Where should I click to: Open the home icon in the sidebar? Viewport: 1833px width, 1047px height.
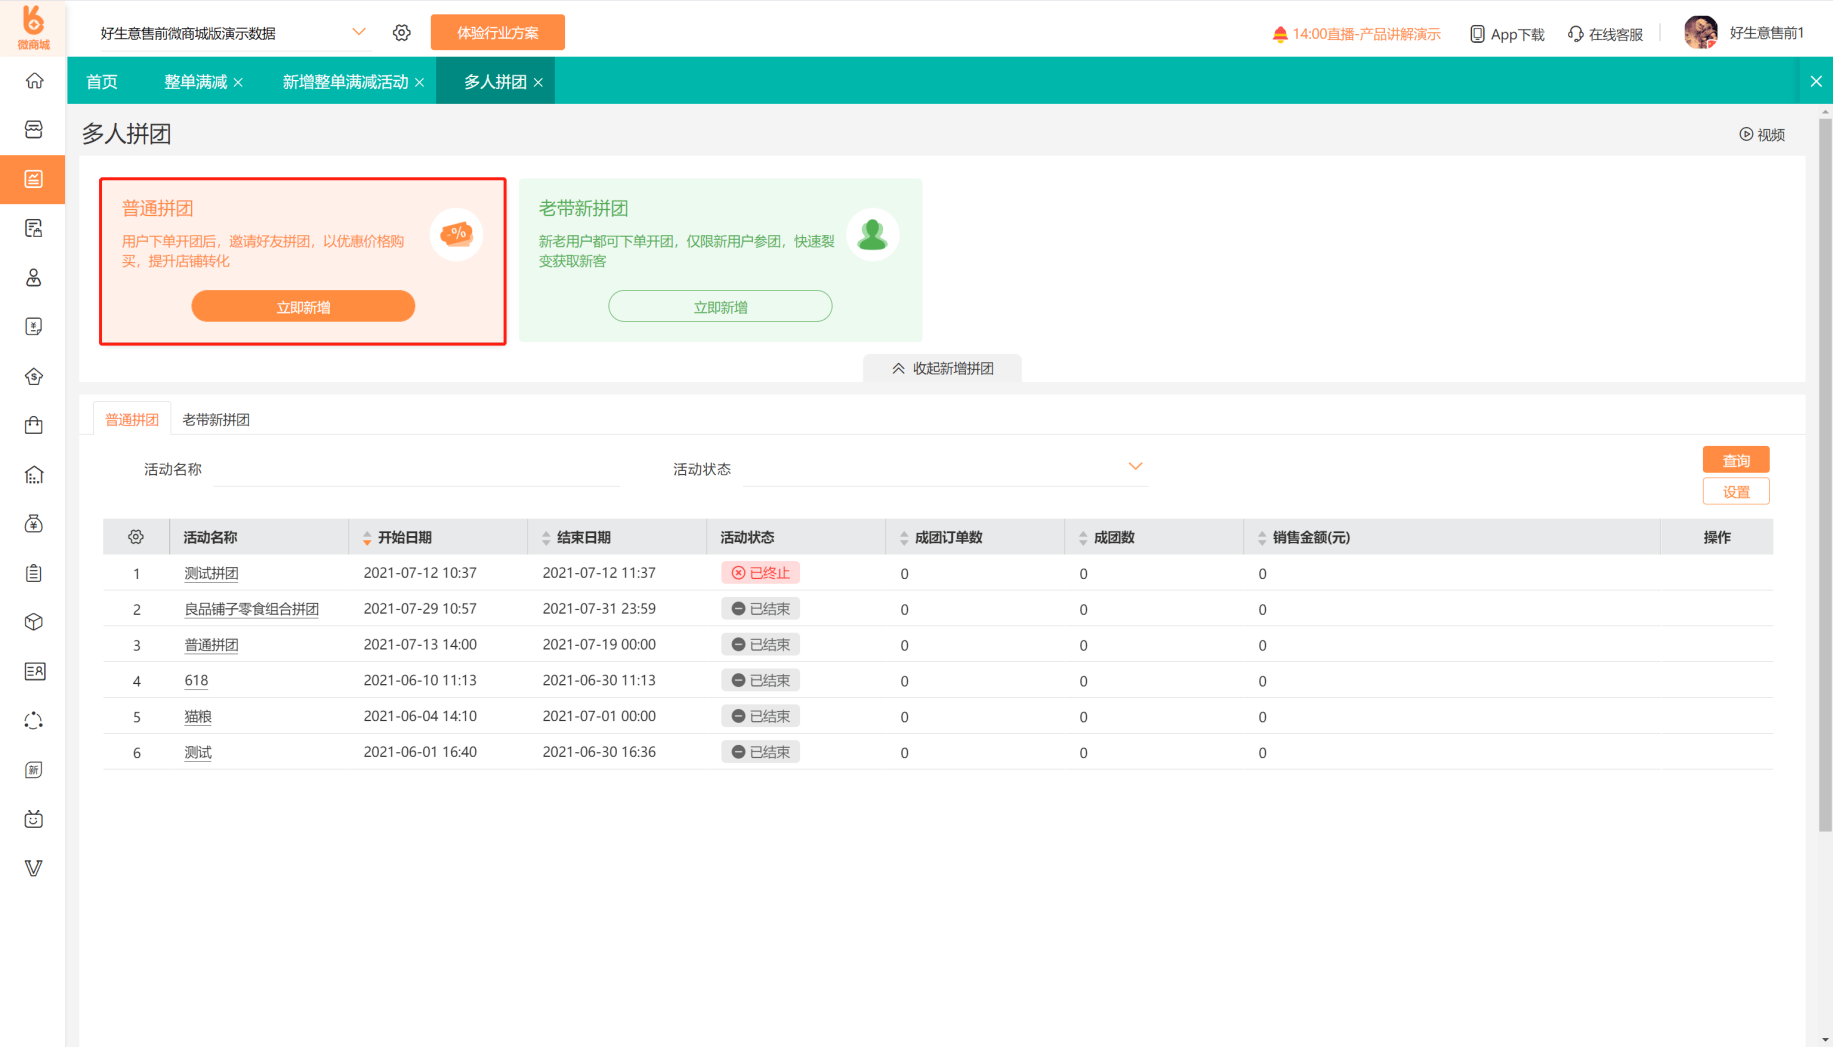[x=34, y=81]
